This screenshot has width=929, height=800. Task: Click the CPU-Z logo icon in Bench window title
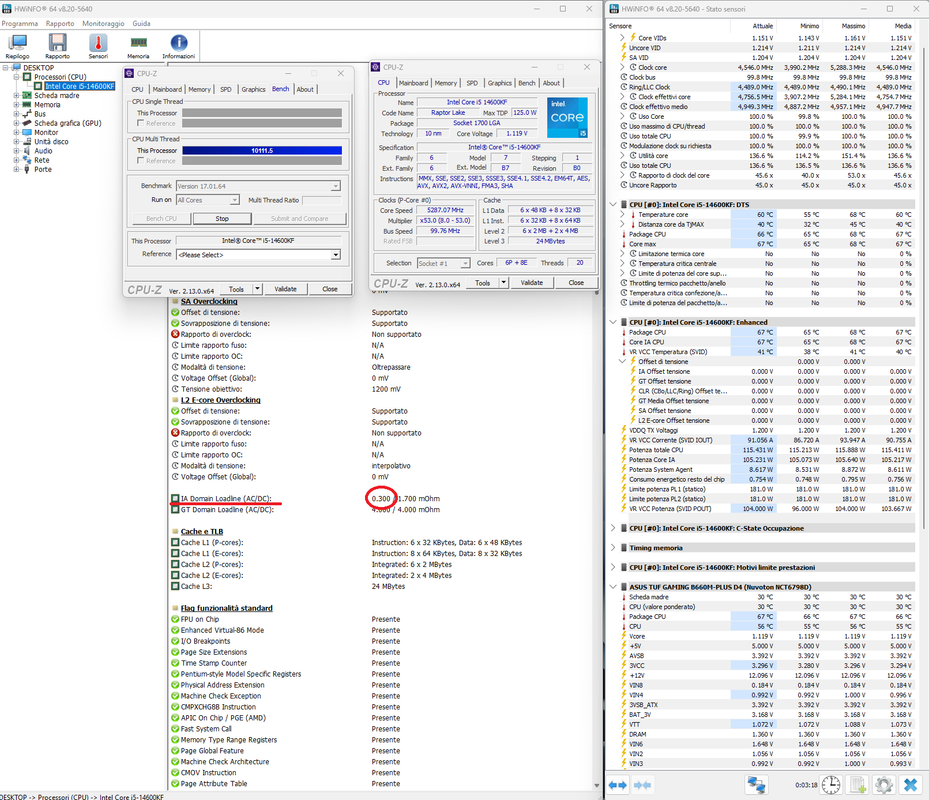(129, 73)
